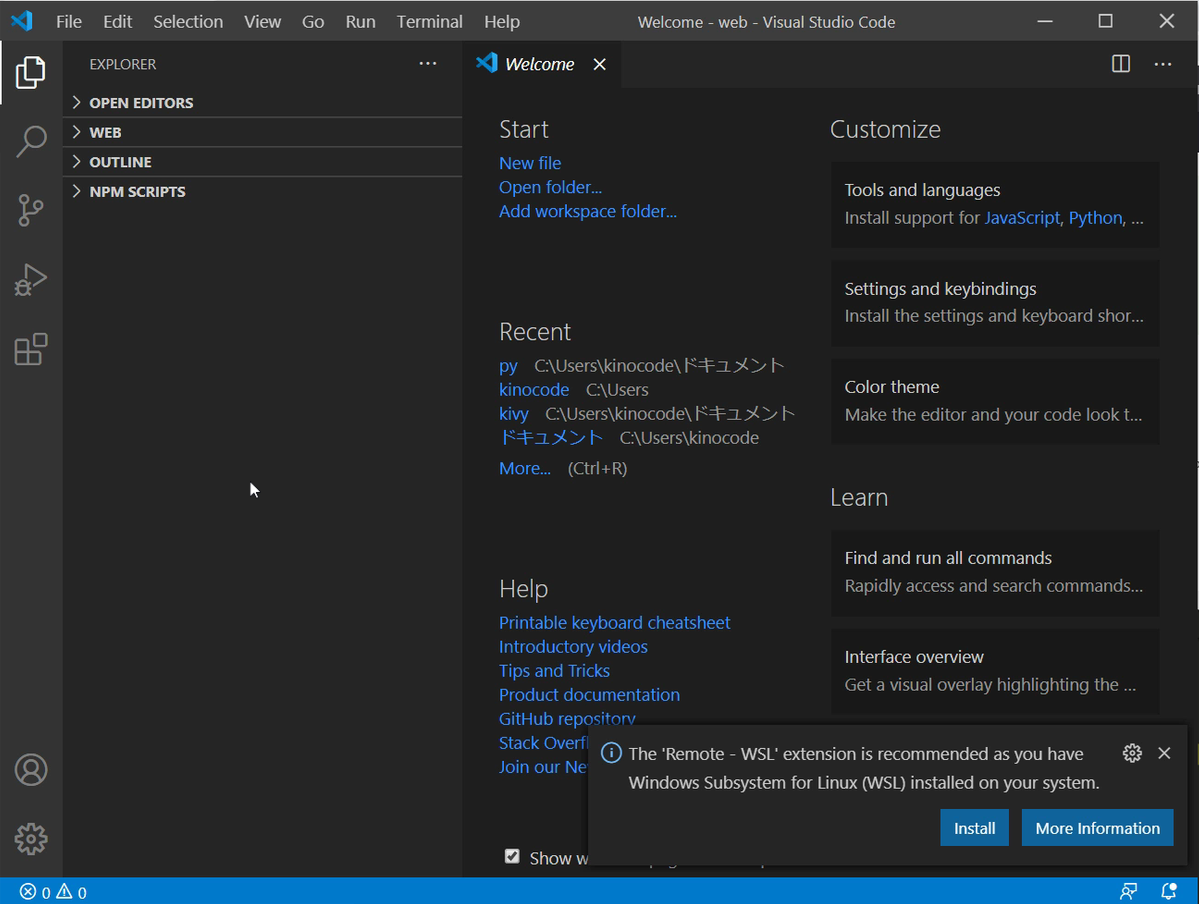The height and width of the screenshot is (904, 1199).
Task: Open the Accounts menu icon
Action: point(31,769)
